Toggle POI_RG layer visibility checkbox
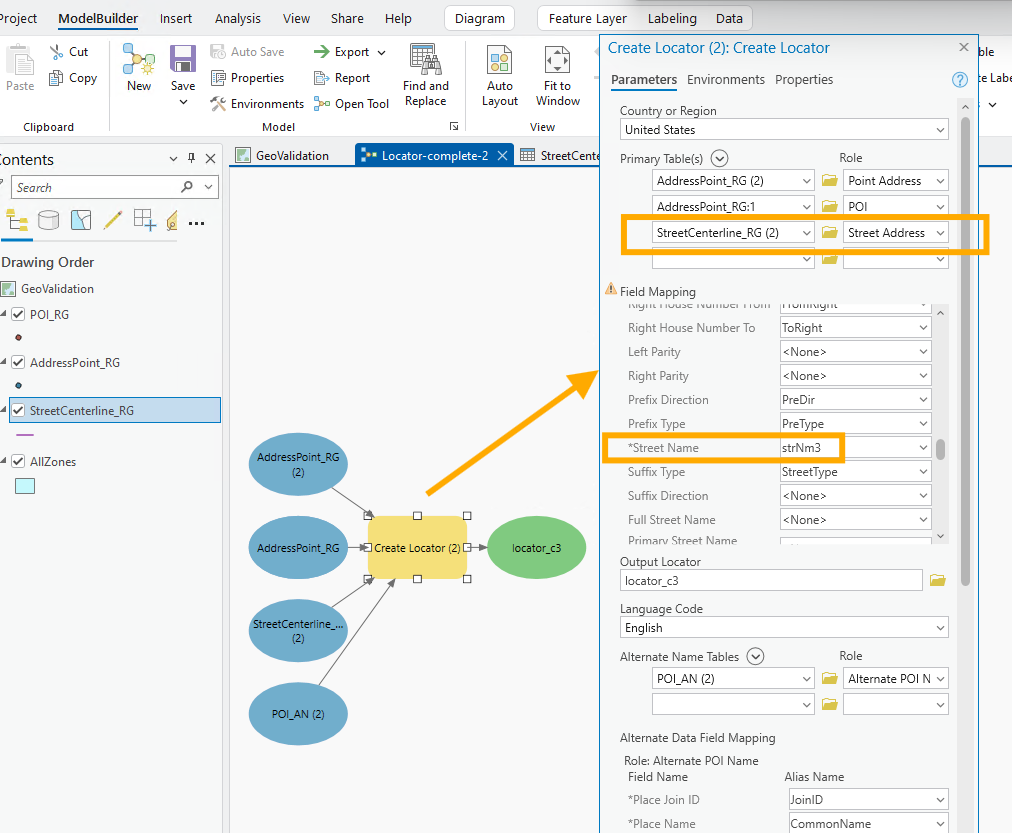Viewport: 1012px width, 833px height. coord(18,314)
